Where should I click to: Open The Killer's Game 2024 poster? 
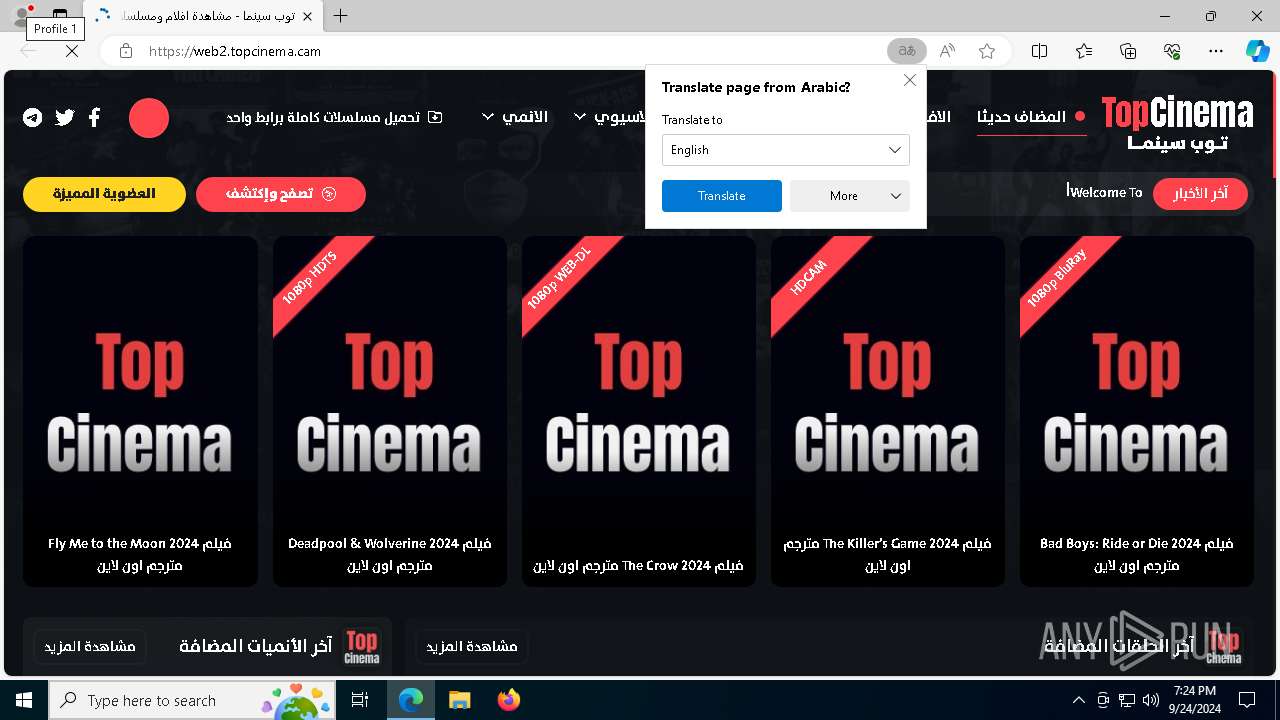coord(888,411)
